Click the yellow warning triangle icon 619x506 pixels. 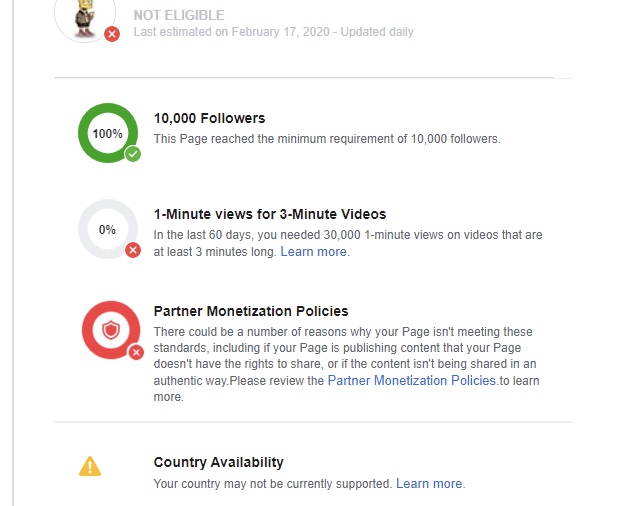(90, 466)
